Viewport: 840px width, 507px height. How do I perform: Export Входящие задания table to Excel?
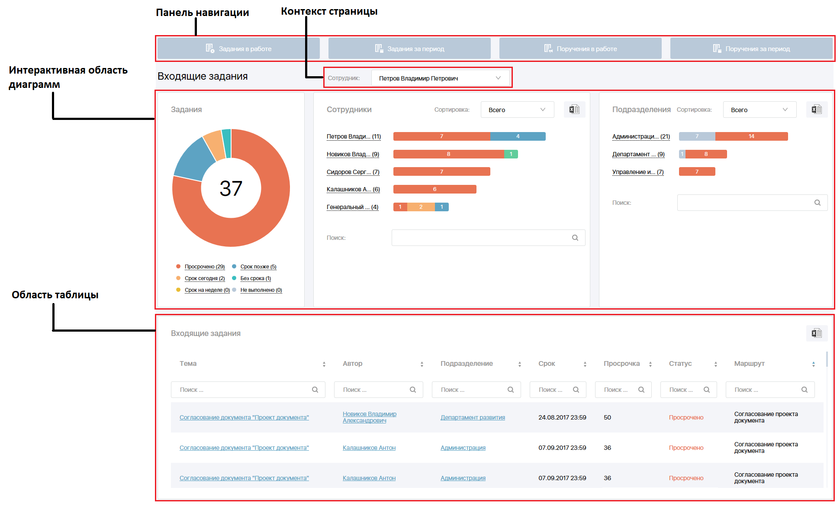coord(817,334)
